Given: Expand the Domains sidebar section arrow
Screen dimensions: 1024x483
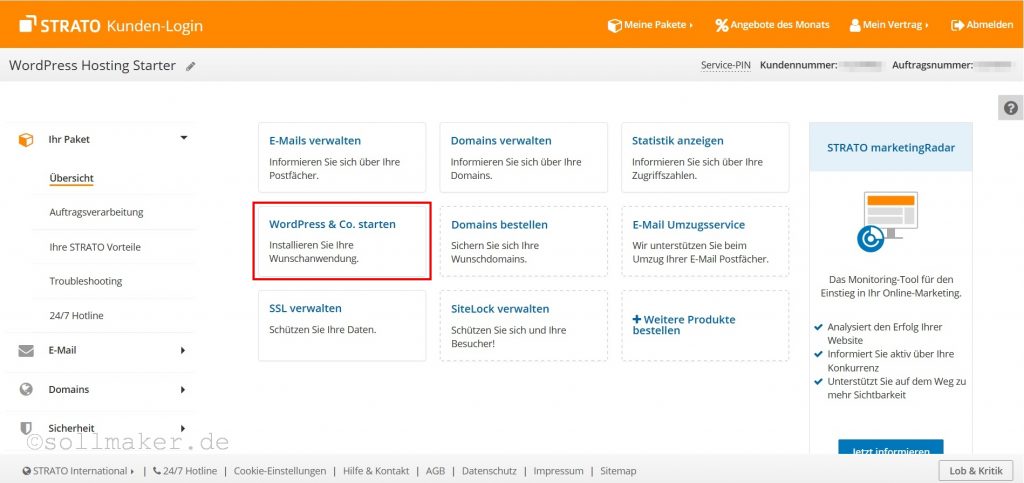Looking at the screenshot, I should [x=183, y=390].
